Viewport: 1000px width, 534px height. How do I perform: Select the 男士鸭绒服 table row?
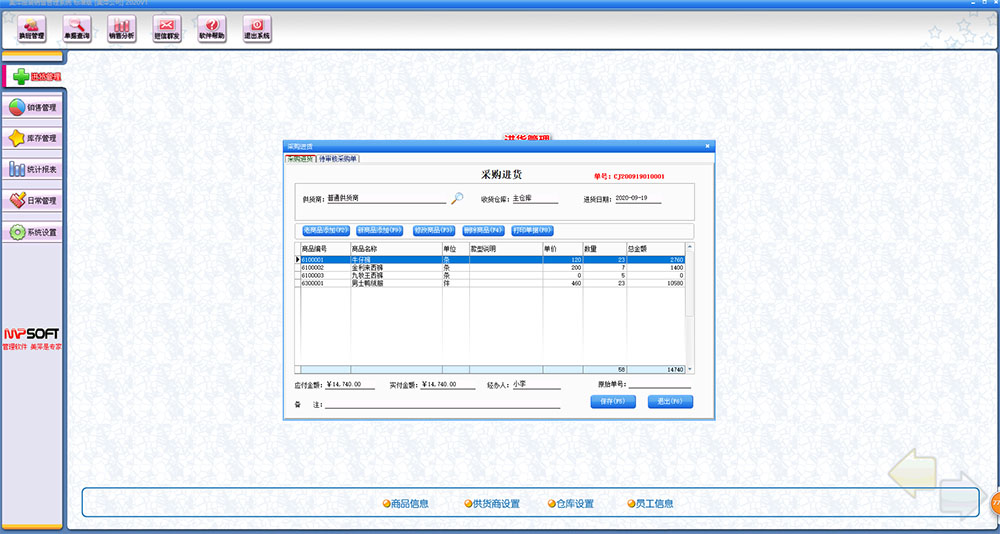pos(400,284)
